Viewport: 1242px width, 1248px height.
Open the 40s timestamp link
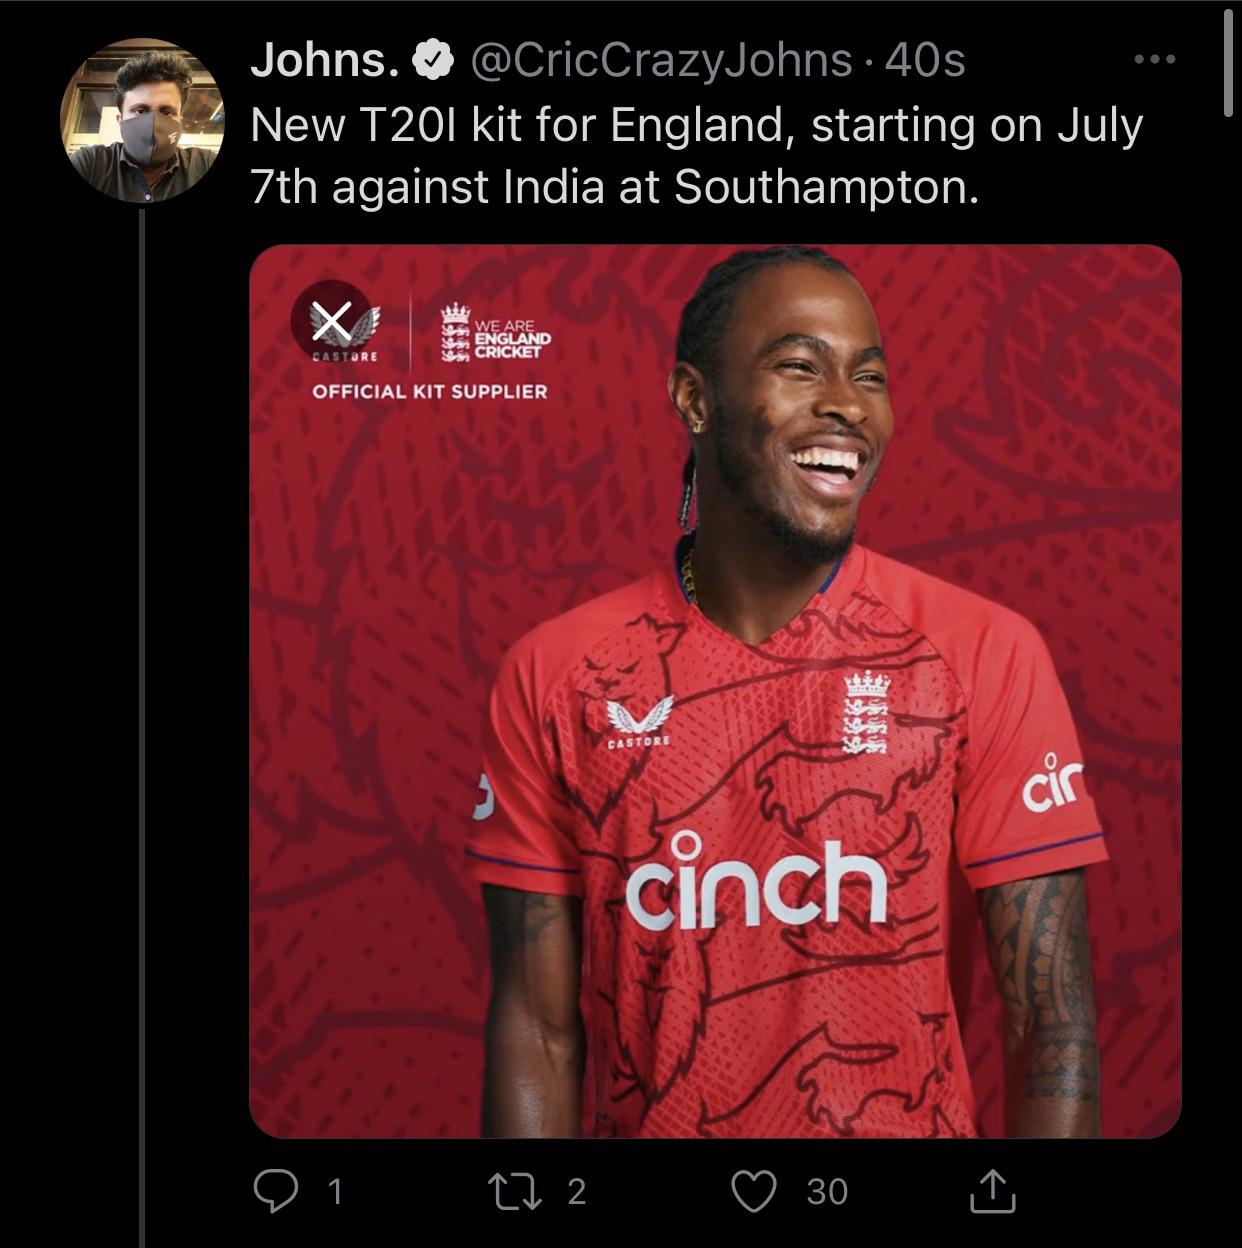pos(925,61)
